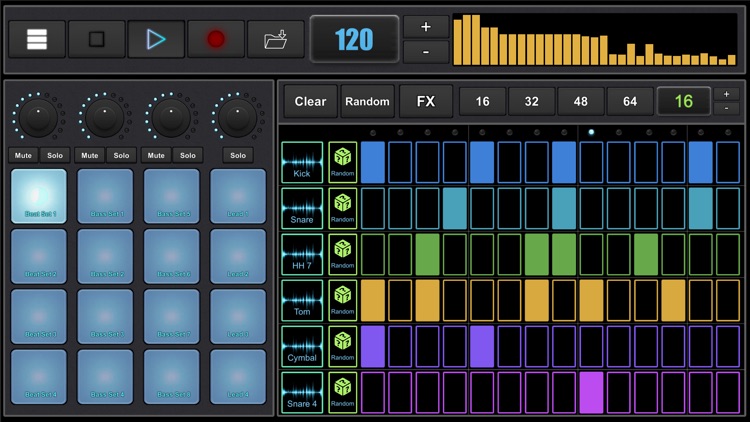Trigger the highlighted Beat Set 1 pad

pyautogui.click(x=39, y=196)
